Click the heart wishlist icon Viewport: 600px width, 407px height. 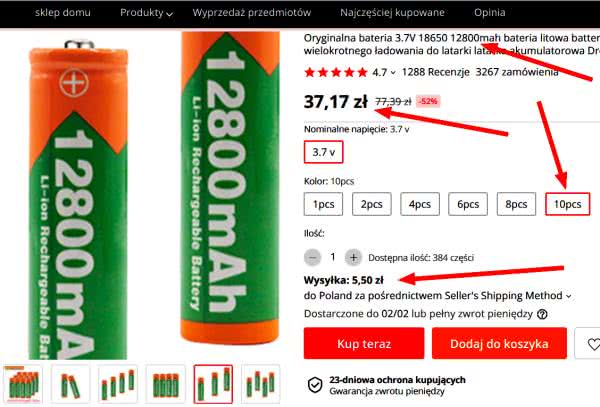[x=593, y=344]
